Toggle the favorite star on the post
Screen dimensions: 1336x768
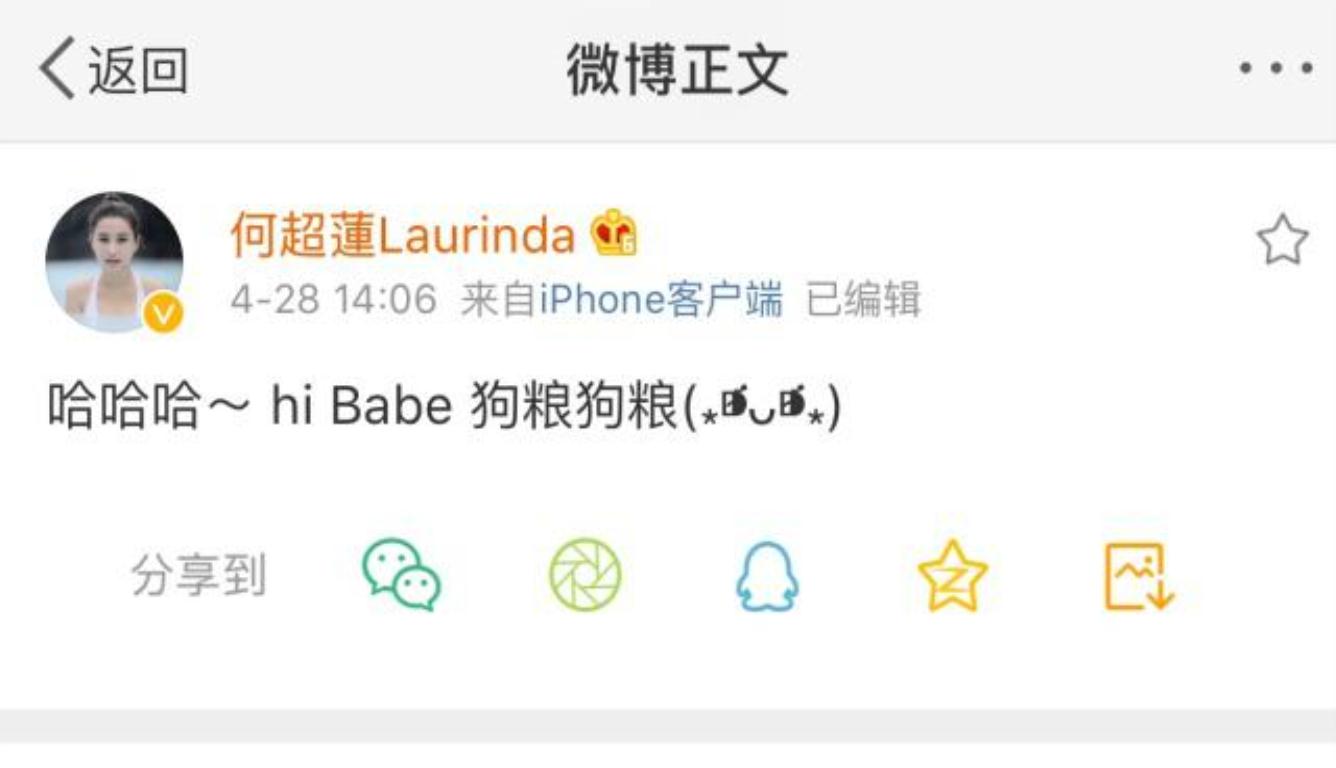[1282, 240]
